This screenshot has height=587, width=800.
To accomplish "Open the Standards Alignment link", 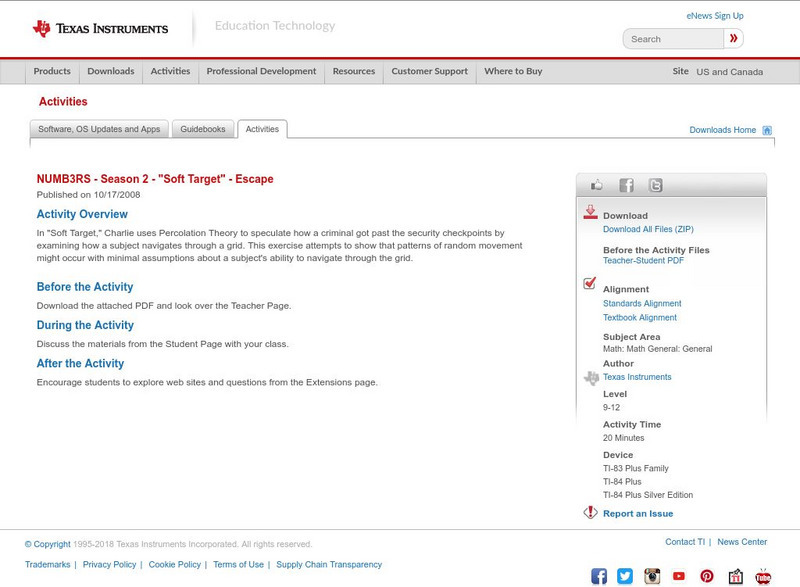I will tap(642, 303).
